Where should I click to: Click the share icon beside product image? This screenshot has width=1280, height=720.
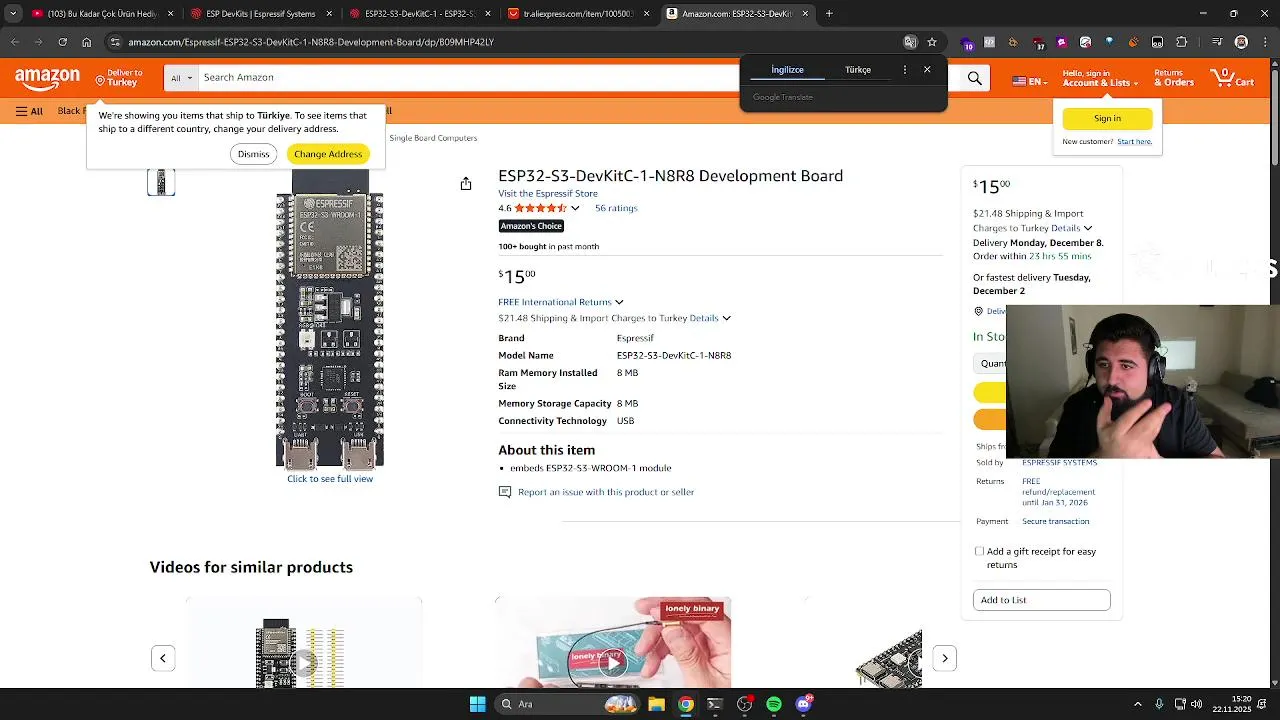466,184
